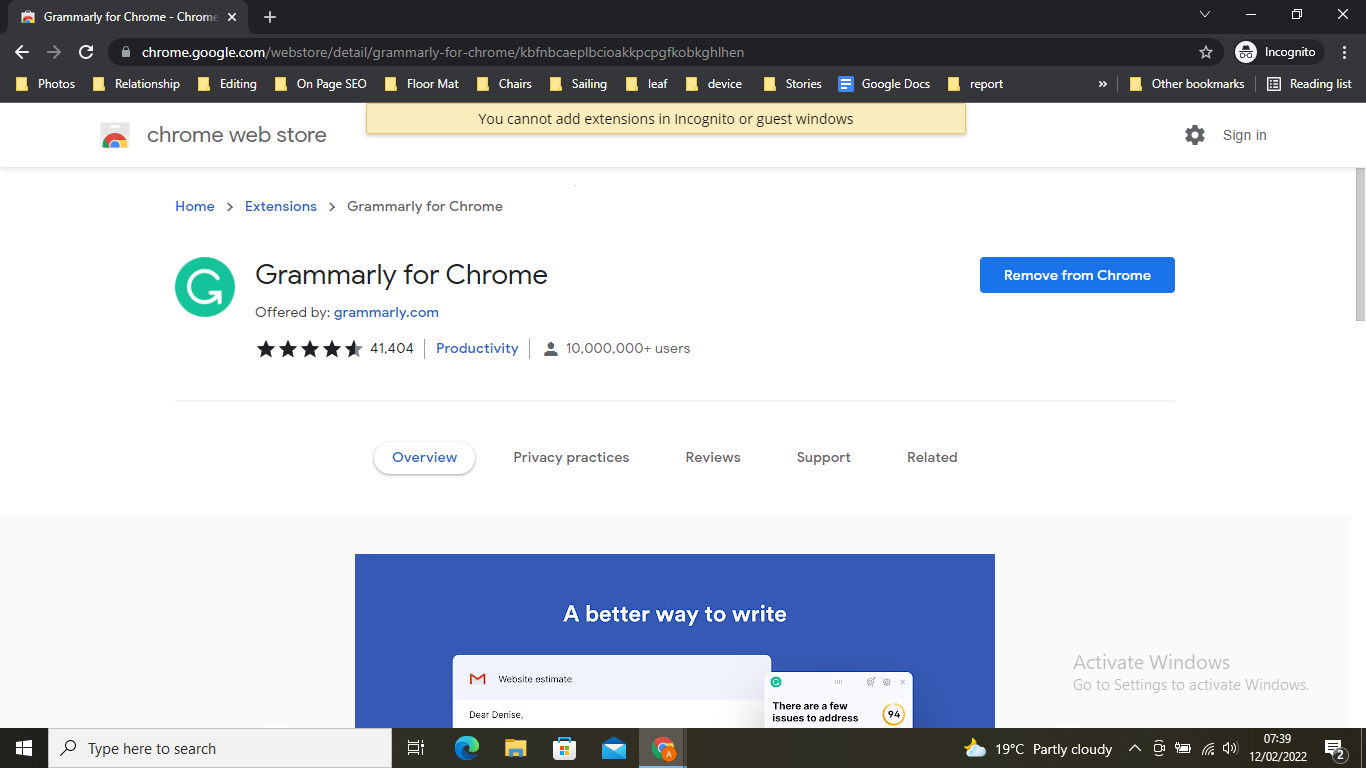Click the padlock site info icon

pos(126,52)
